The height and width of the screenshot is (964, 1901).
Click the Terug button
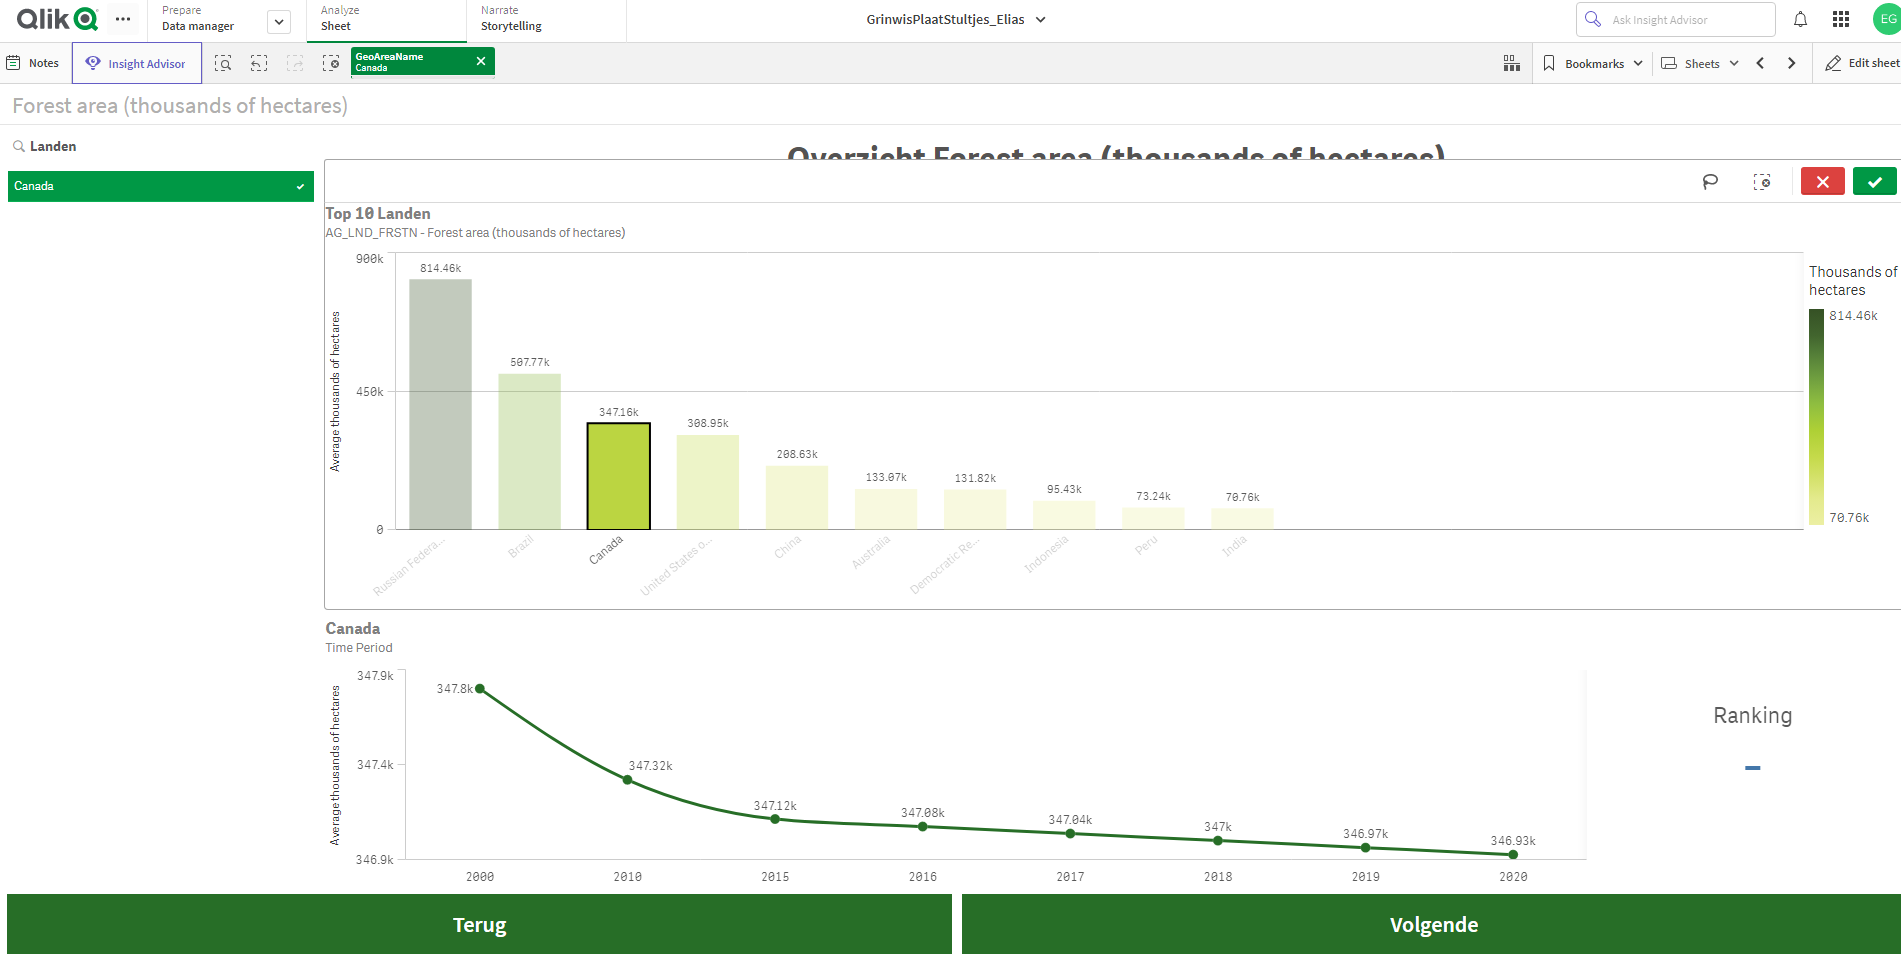(479, 924)
